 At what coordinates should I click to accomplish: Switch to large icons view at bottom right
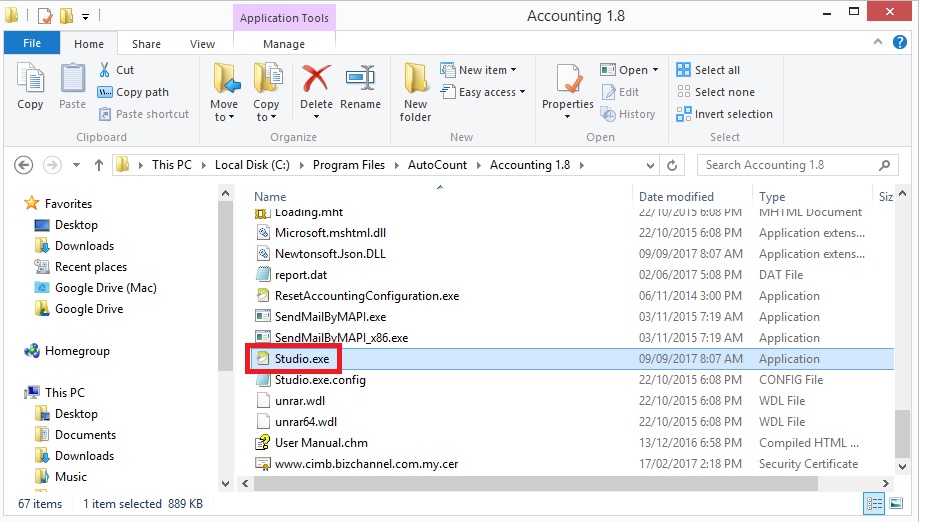(896, 503)
